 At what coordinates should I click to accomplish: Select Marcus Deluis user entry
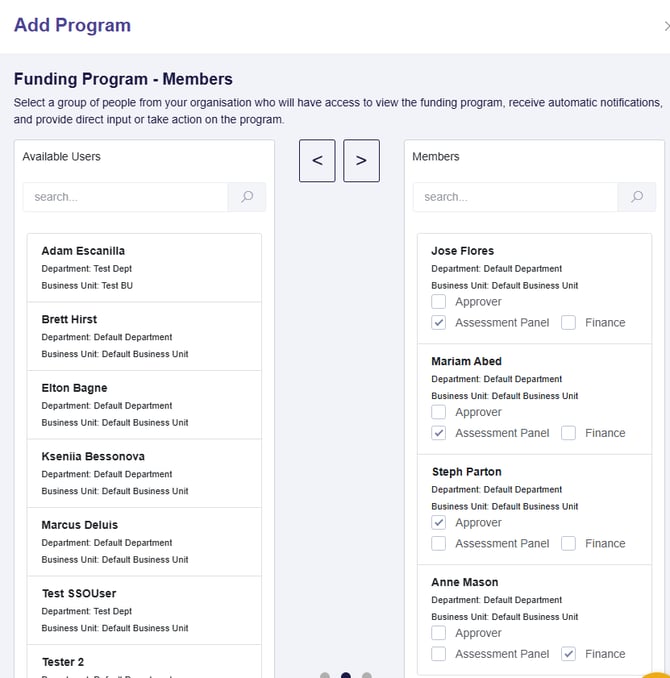pyautogui.click(x=144, y=541)
